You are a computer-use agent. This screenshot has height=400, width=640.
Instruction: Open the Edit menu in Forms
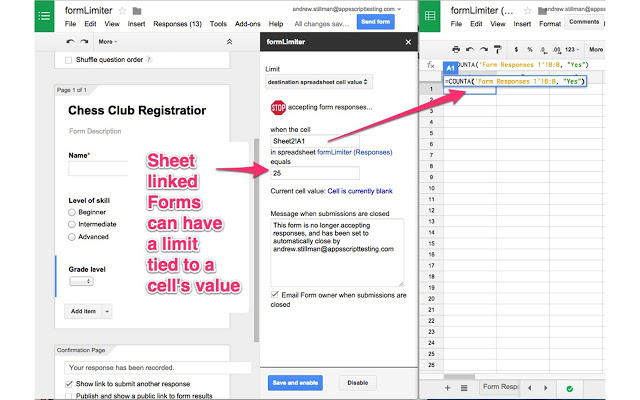90,24
